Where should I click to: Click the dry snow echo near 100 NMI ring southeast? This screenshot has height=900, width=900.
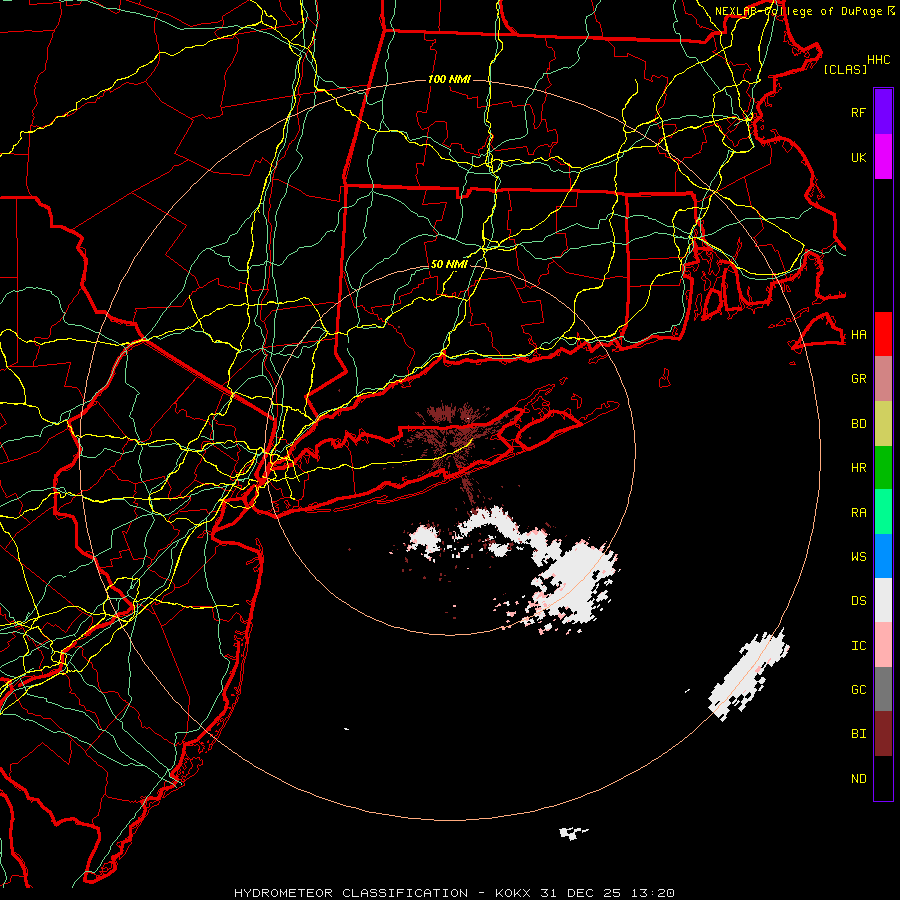click(748, 674)
